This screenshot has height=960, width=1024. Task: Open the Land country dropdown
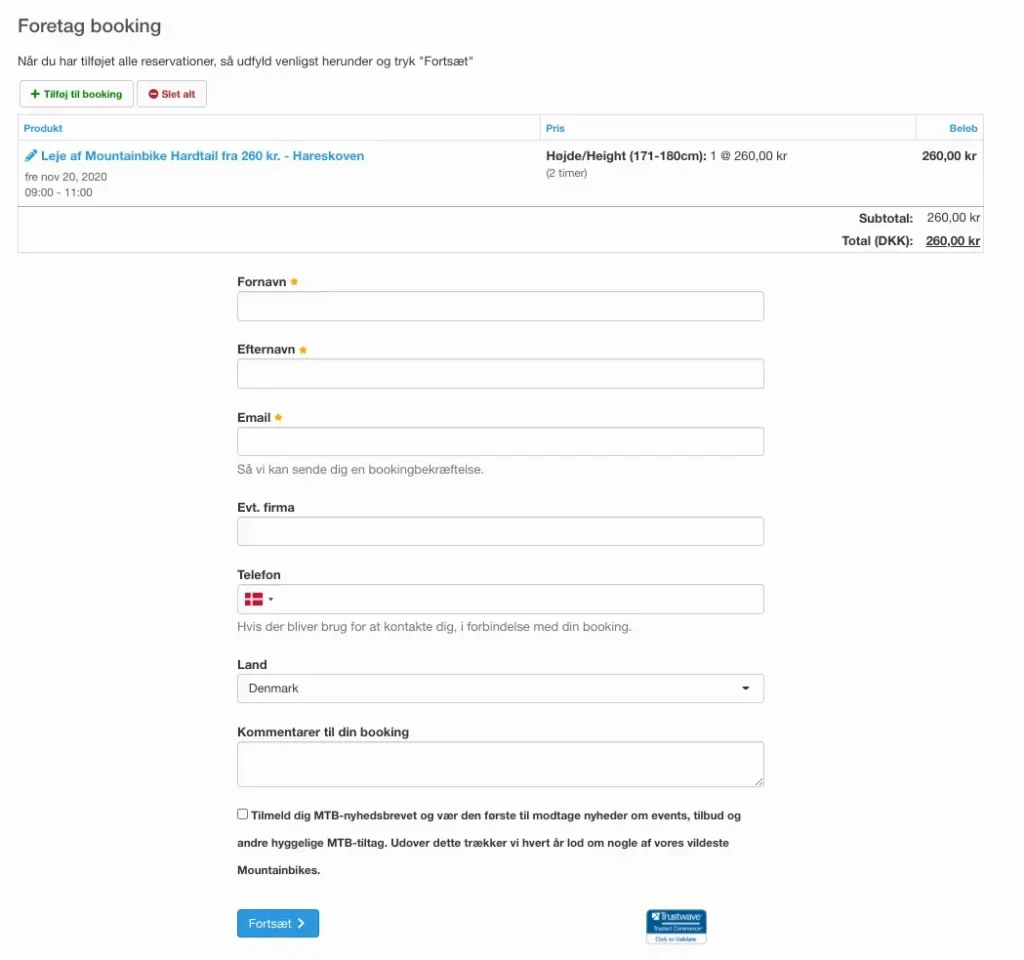click(x=500, y=688)
